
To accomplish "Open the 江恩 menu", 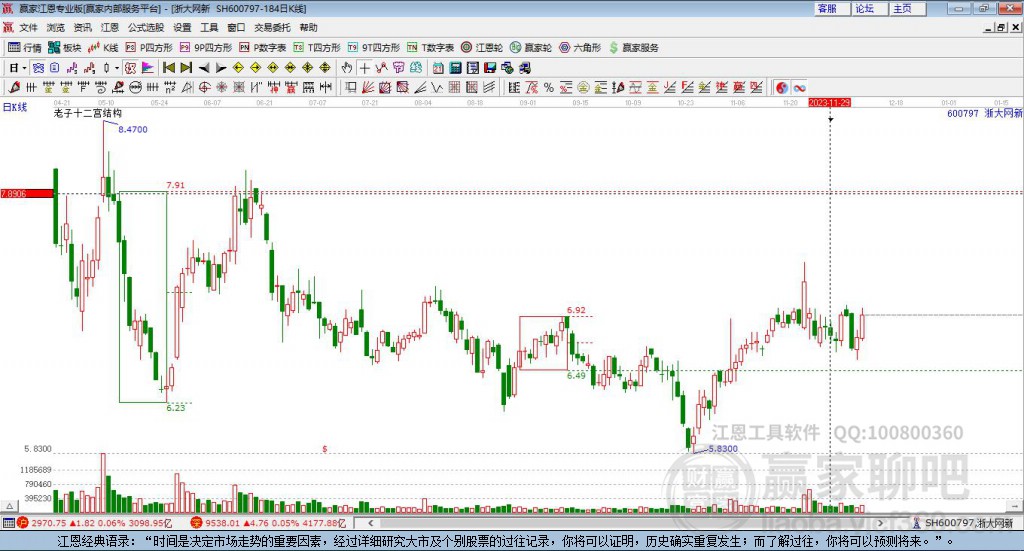I will [110, 27].
